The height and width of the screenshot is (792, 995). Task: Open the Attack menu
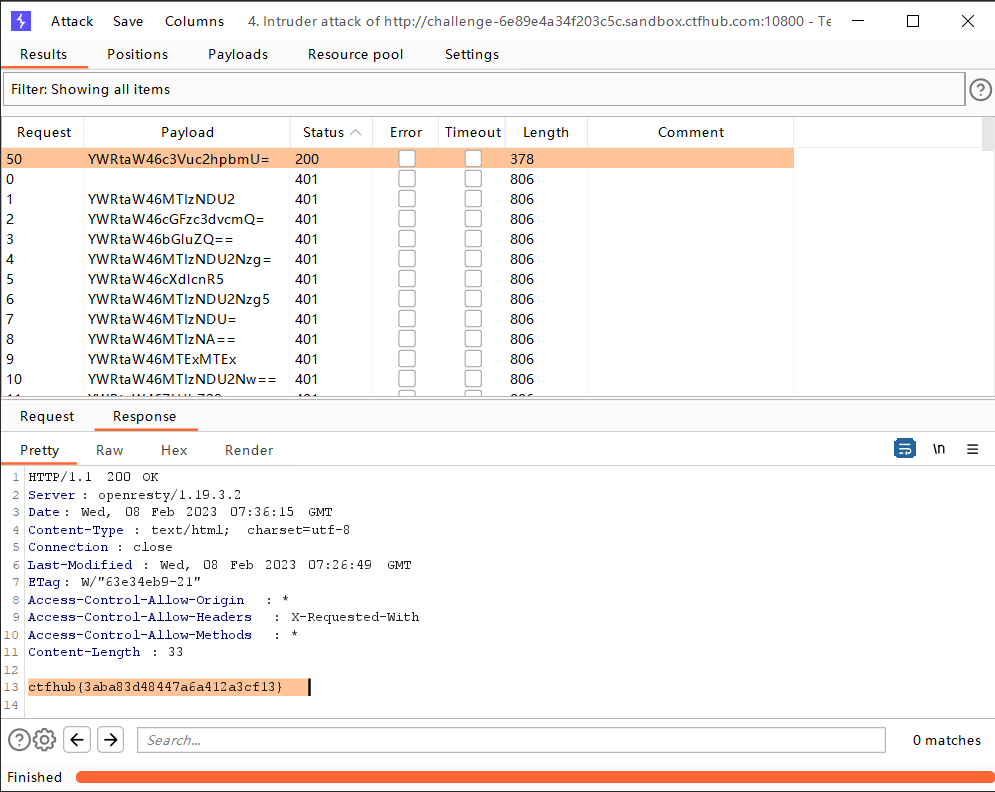pos(72,21)
